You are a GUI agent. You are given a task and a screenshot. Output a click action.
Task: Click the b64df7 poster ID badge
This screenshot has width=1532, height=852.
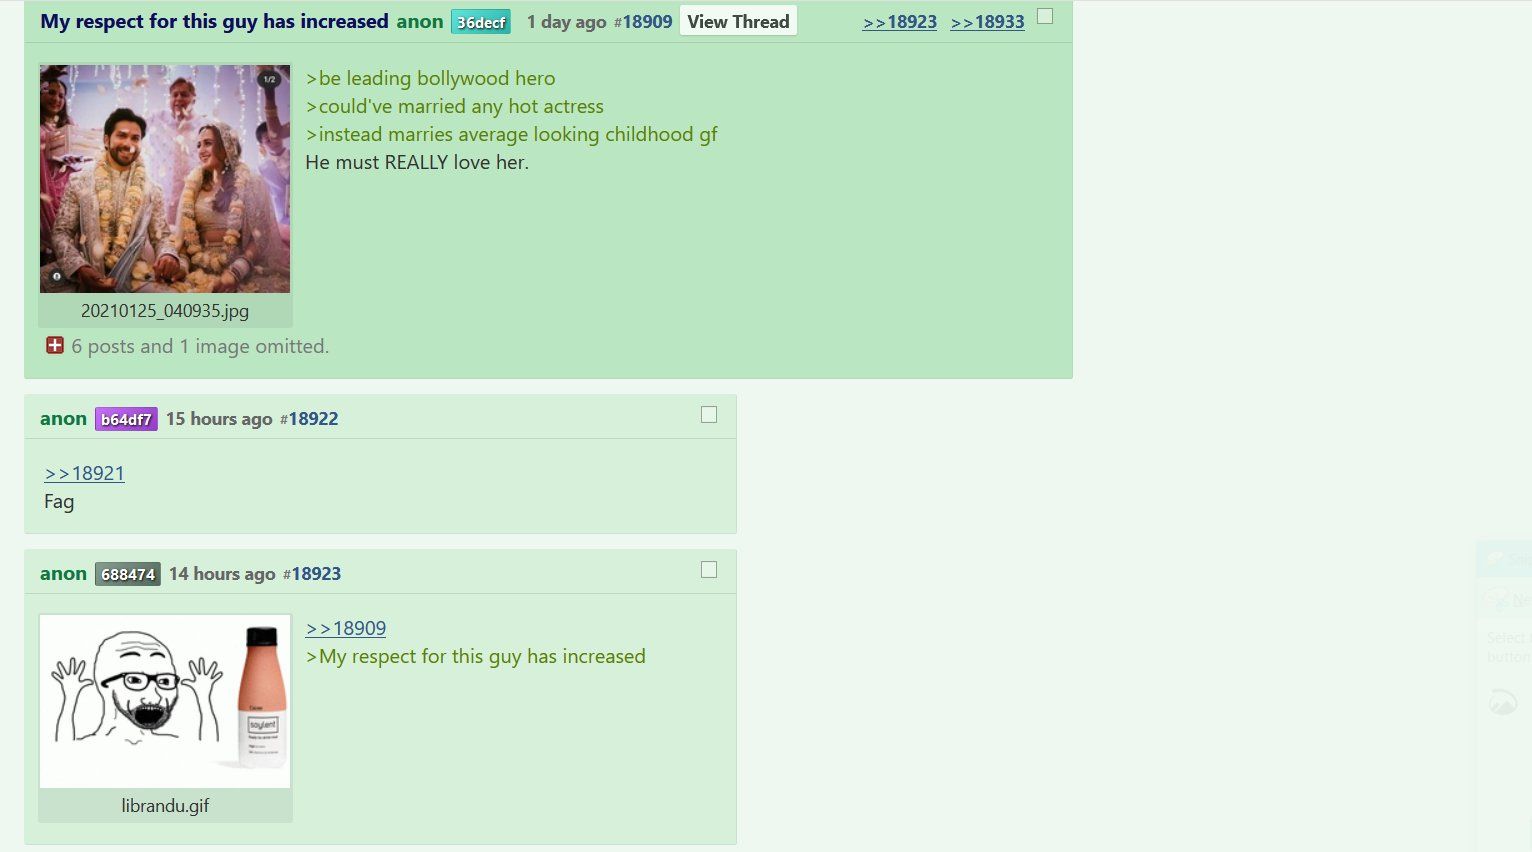point(126,419)
